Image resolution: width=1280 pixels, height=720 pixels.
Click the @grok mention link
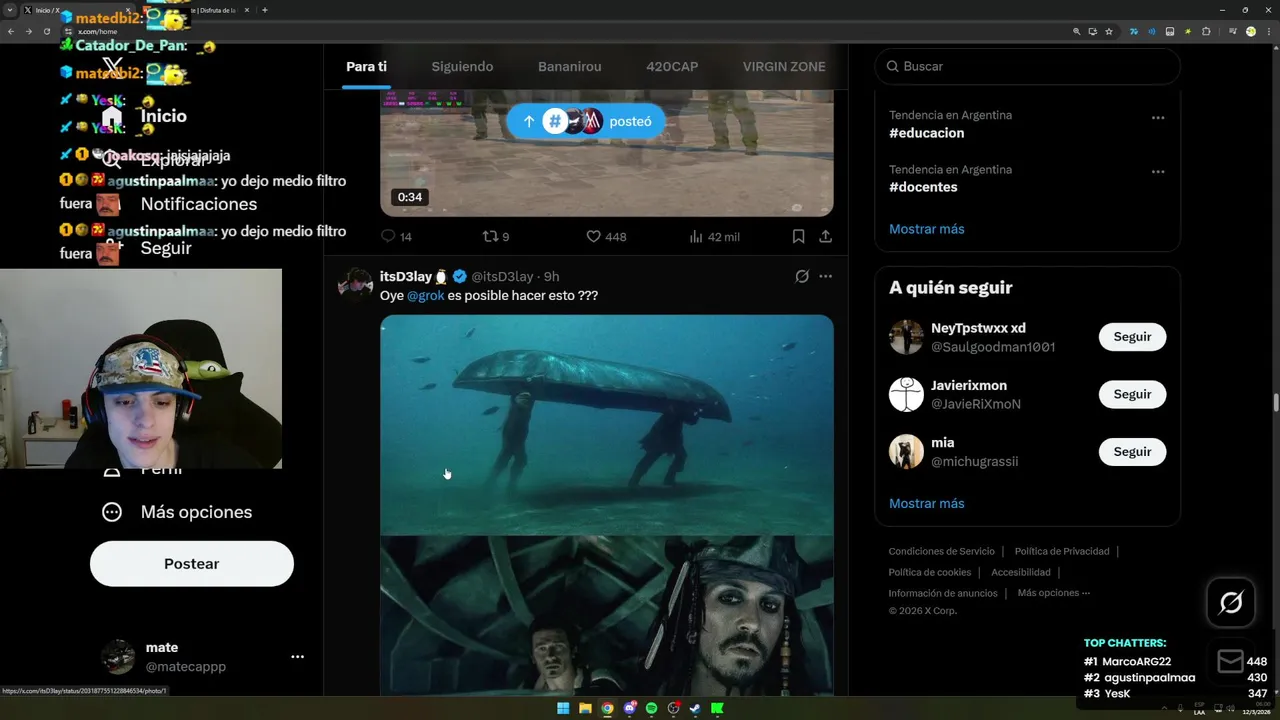tap(425, 296)
